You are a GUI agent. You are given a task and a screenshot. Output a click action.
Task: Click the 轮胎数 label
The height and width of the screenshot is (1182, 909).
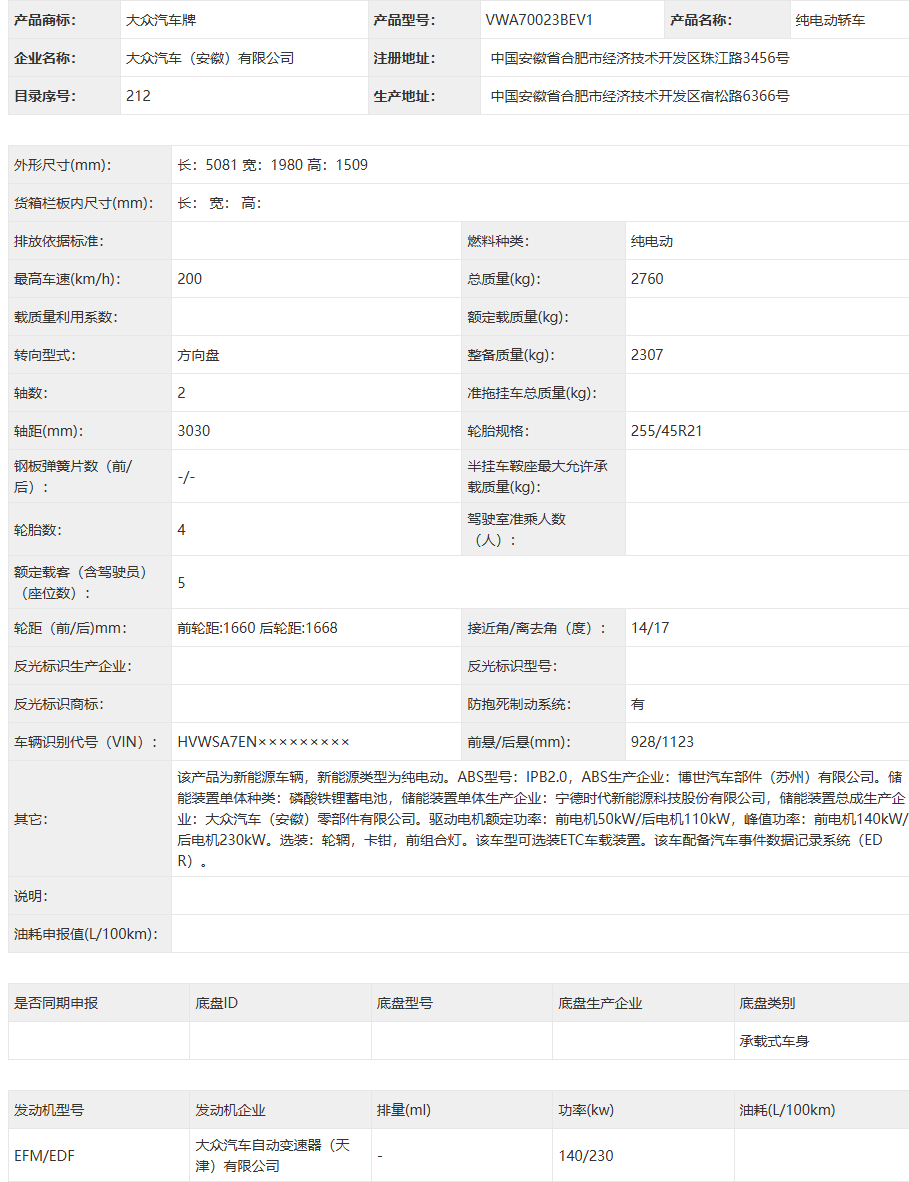[38, 530]
